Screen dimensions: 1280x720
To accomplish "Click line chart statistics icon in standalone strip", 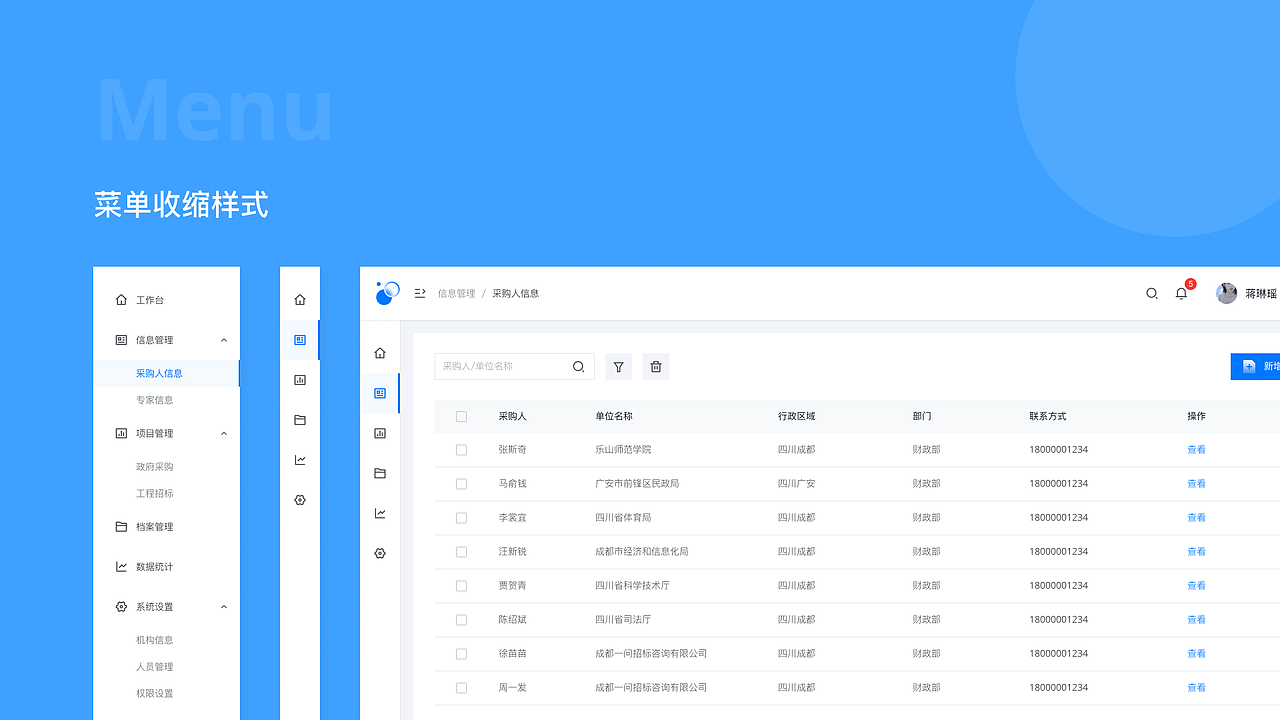I will pos(300,460).
